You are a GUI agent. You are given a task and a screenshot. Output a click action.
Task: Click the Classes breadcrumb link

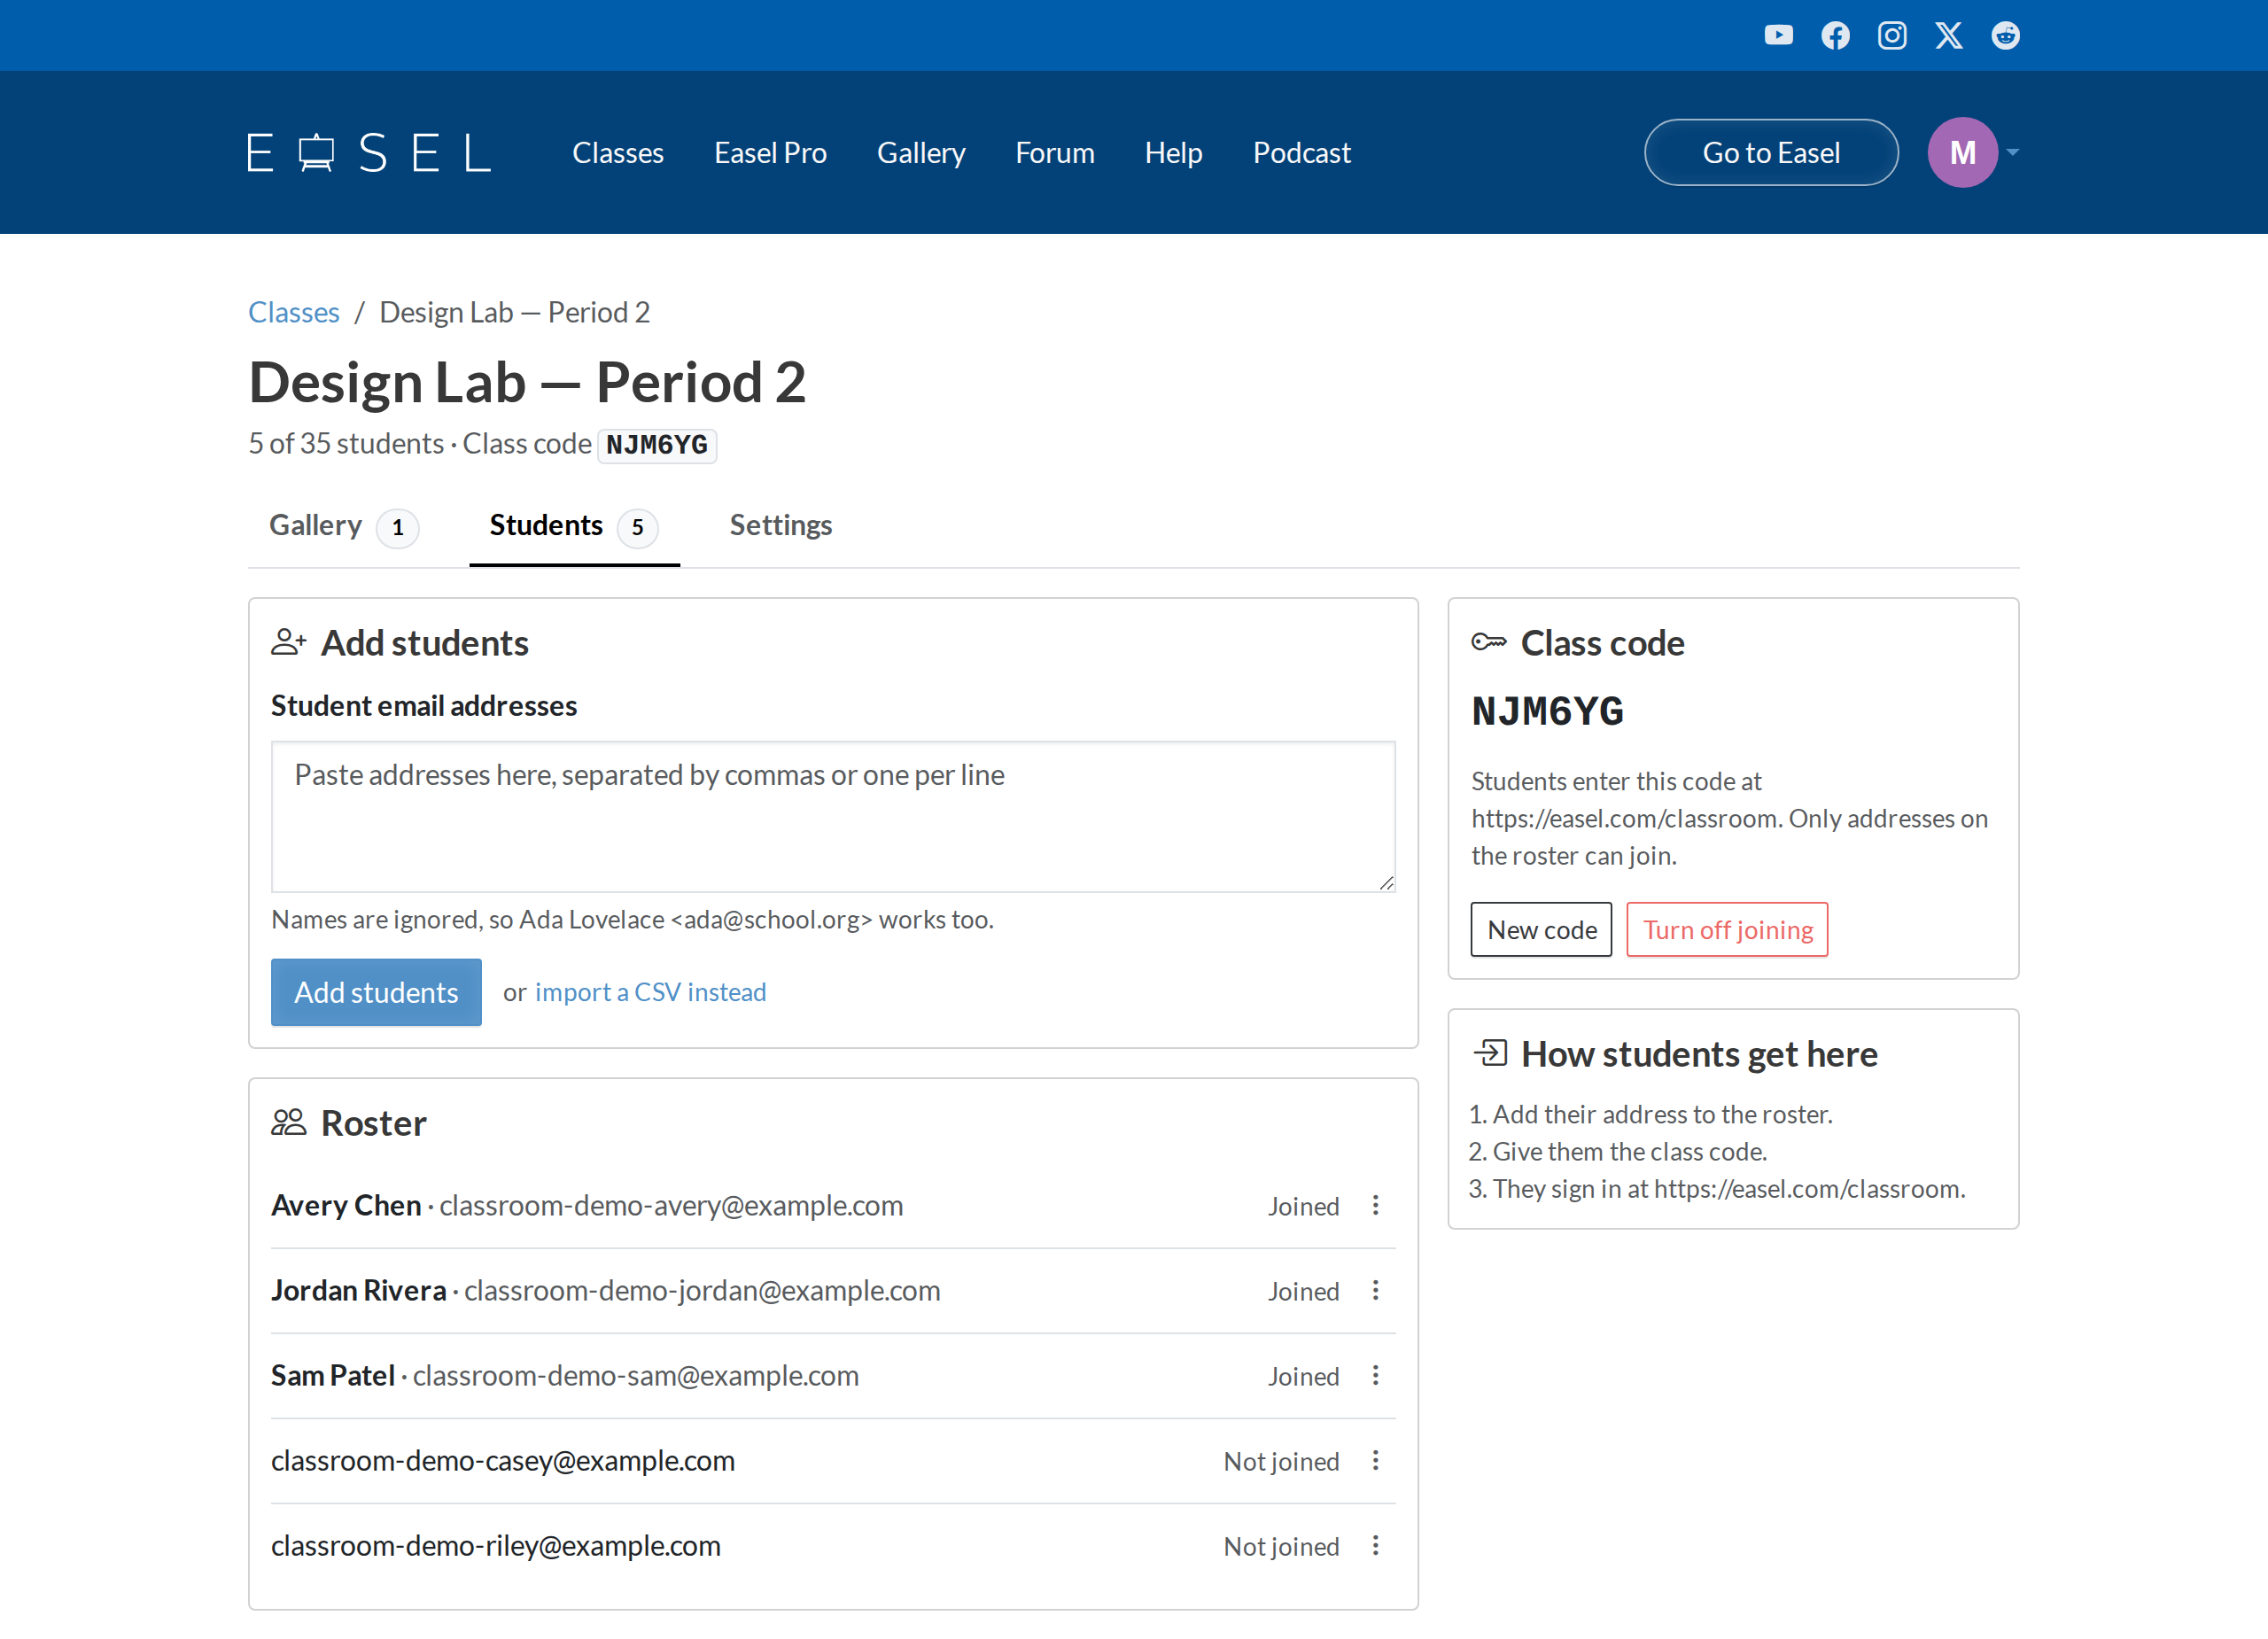294,312
